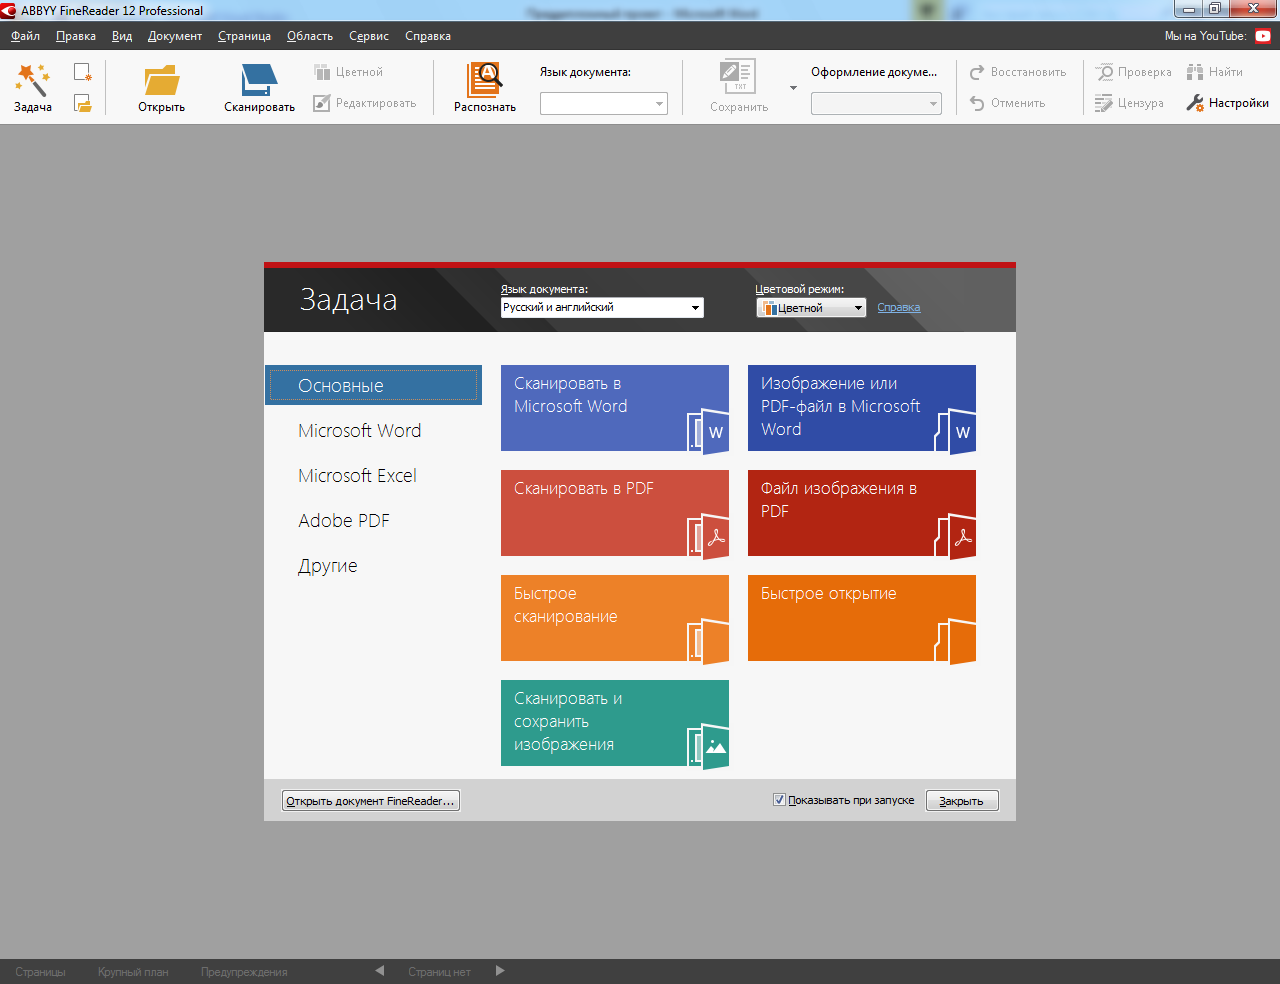Screen dimensions: 1280x984
Task: Click the YouTube icon at top right
Action: (x=1263, y=36)
